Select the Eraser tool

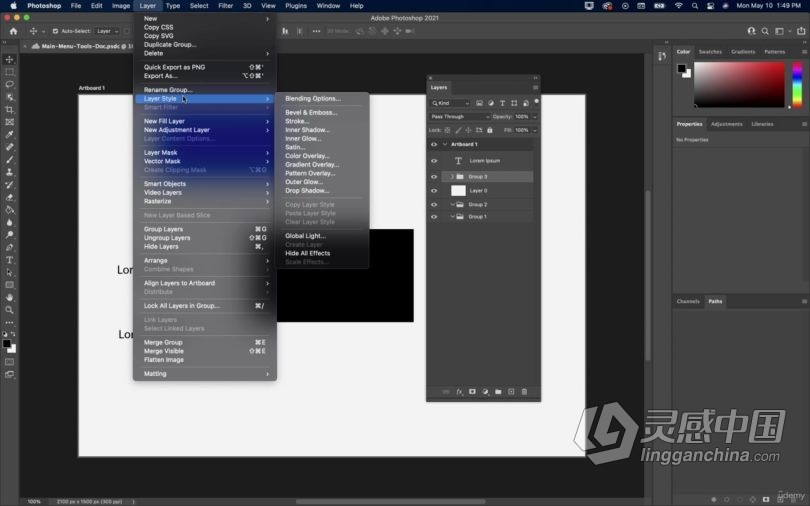(x=9, y=197)
